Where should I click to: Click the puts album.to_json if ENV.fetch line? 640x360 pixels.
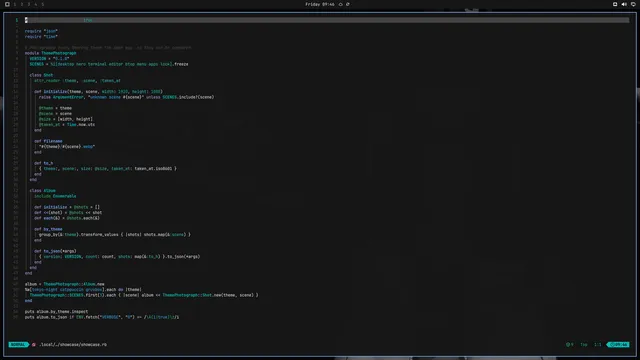point(102,317)
